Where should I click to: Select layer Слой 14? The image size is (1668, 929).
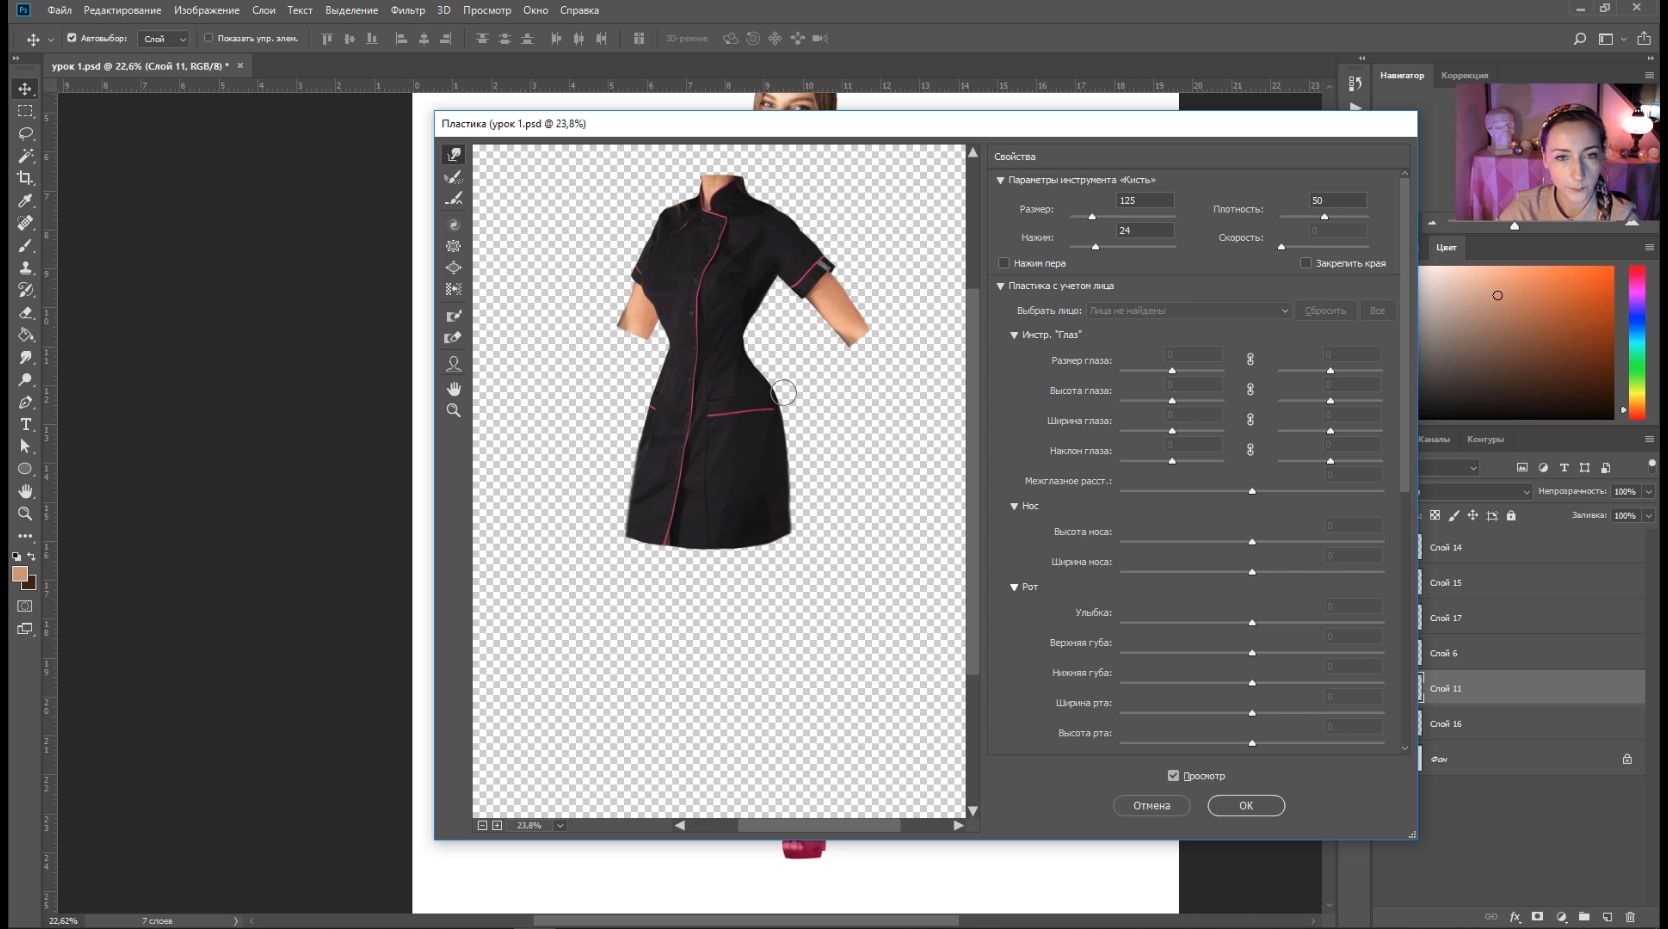[x=1532, y=548]
